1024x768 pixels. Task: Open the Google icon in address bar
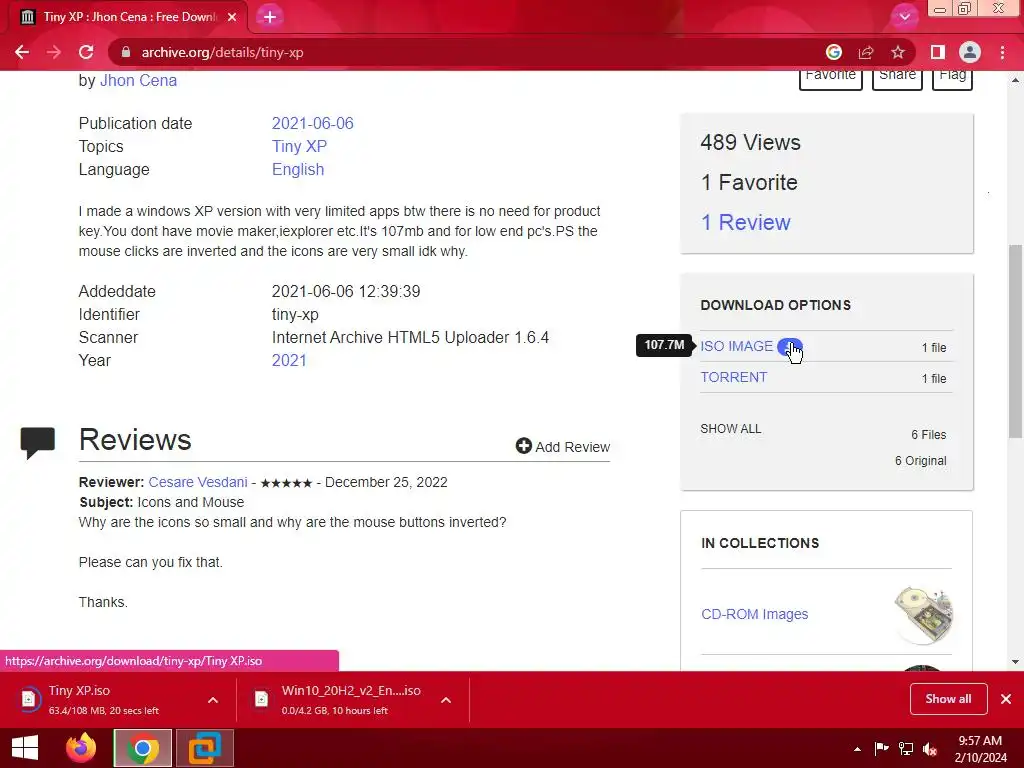tap(833, 52)
